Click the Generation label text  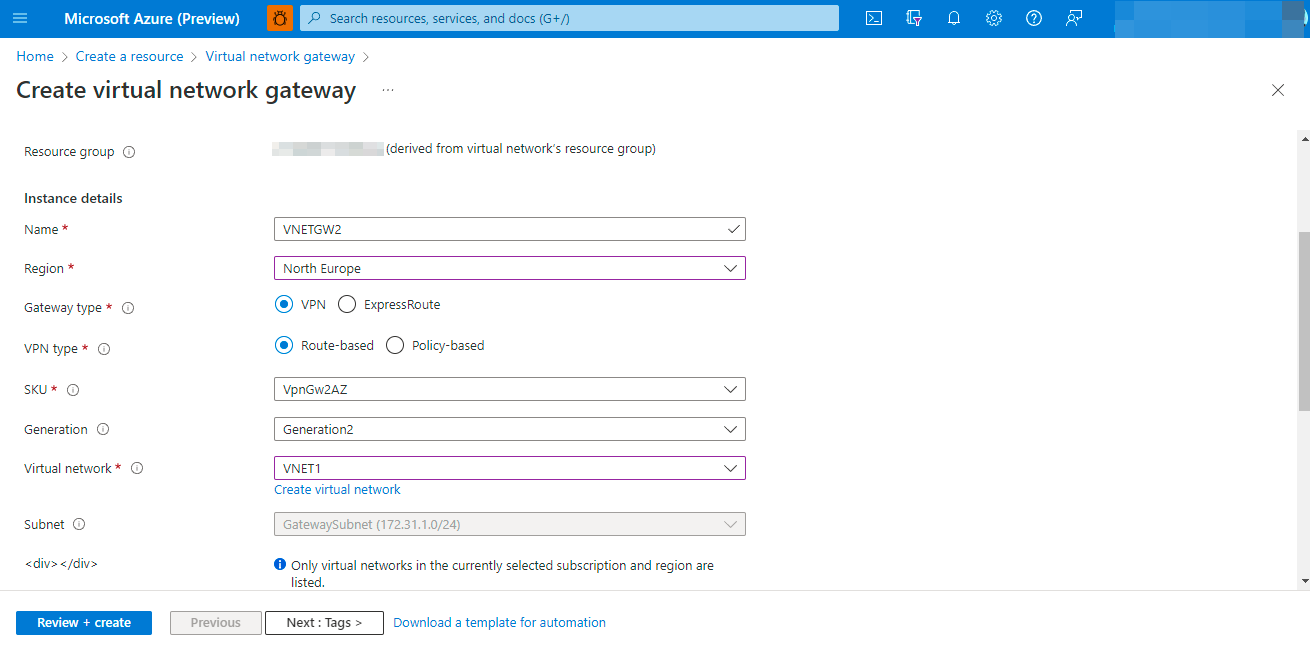pyautogui.click(x=56, y=429)
